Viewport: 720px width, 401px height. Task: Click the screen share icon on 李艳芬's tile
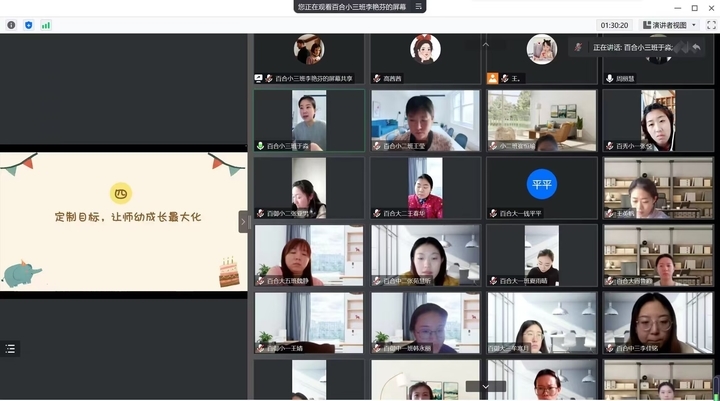(x=259, y=79)
